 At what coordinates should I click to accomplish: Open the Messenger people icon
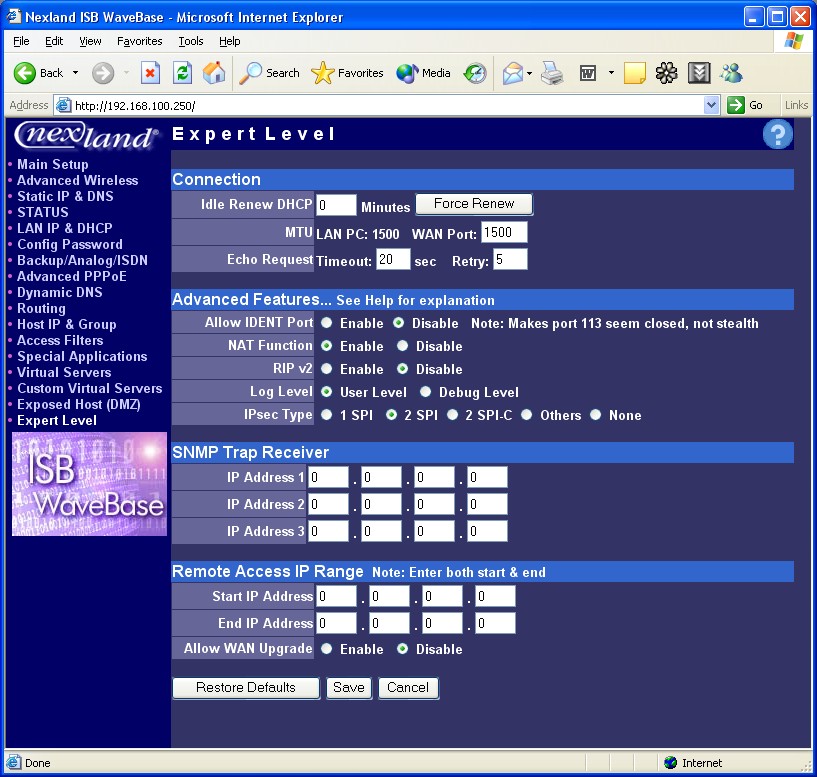(x=732, y=73)
